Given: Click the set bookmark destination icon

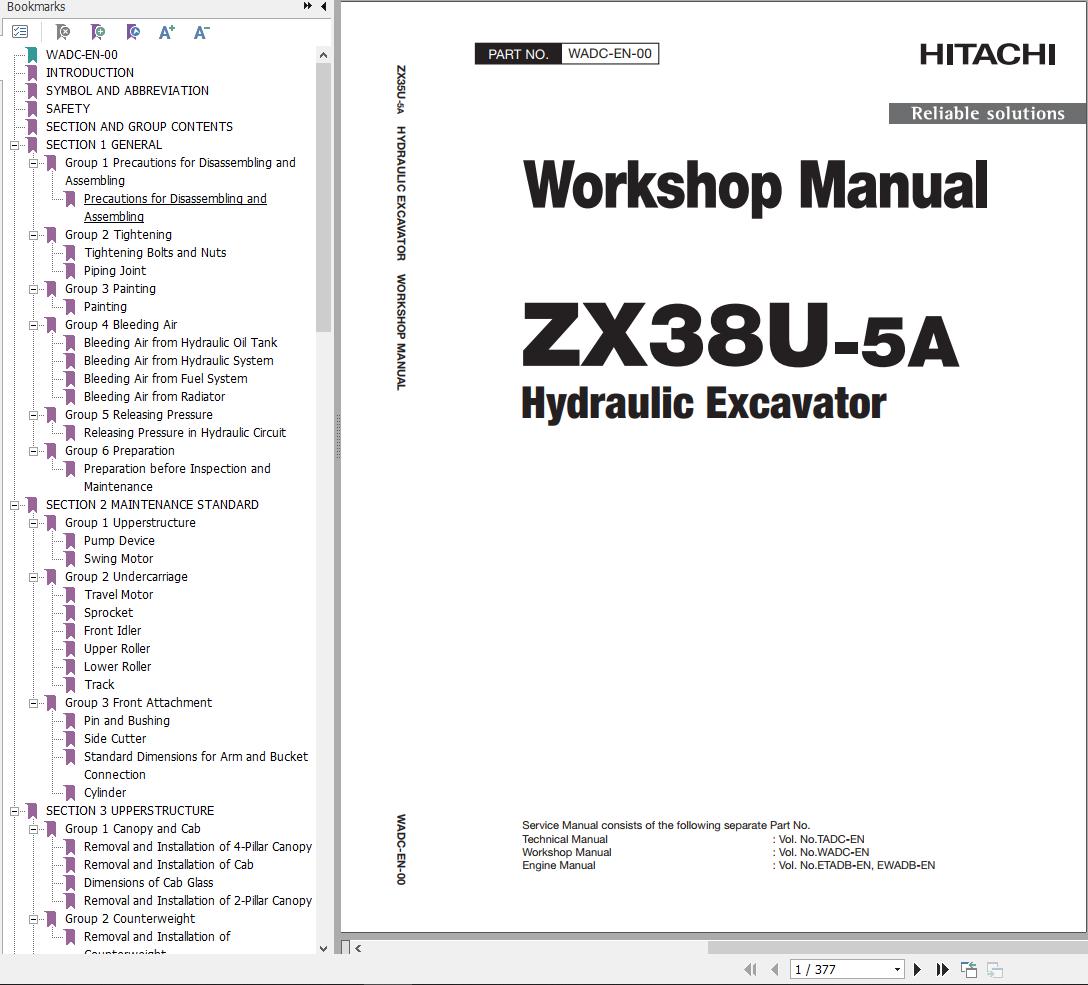Looking at the screenshot, I should [x=133, y=32].
